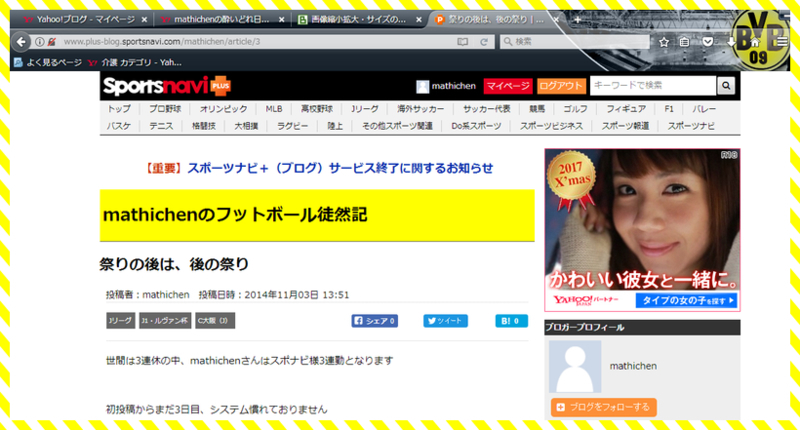800x430 pixels.
Task: Focus the キーワードで検索 field
Action: point(653,86)
